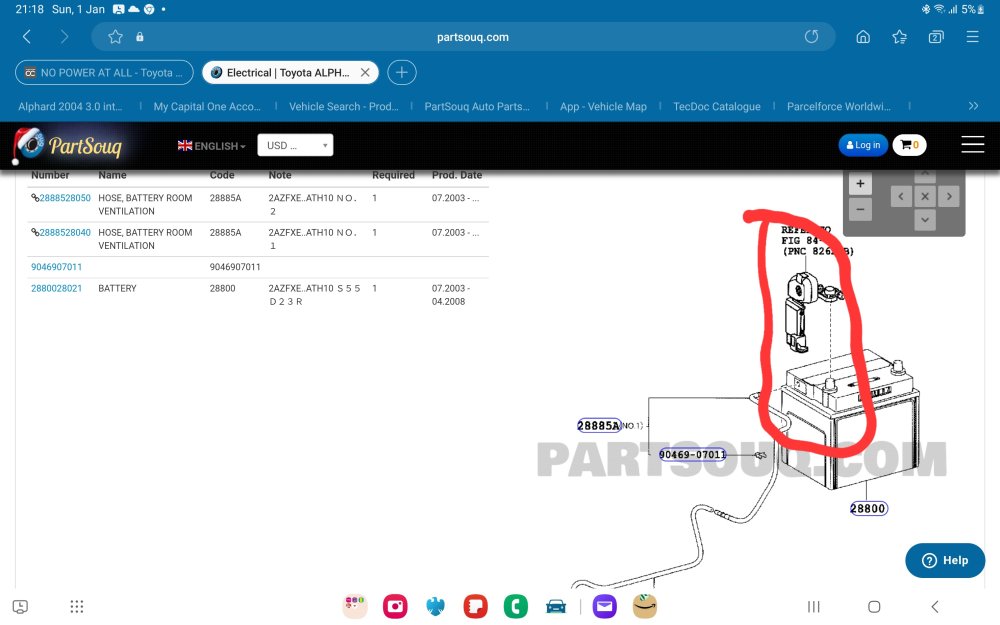Open the Help chat button
The width and height of the screenshot is (1000, 625).
click(x=945, y=560)
